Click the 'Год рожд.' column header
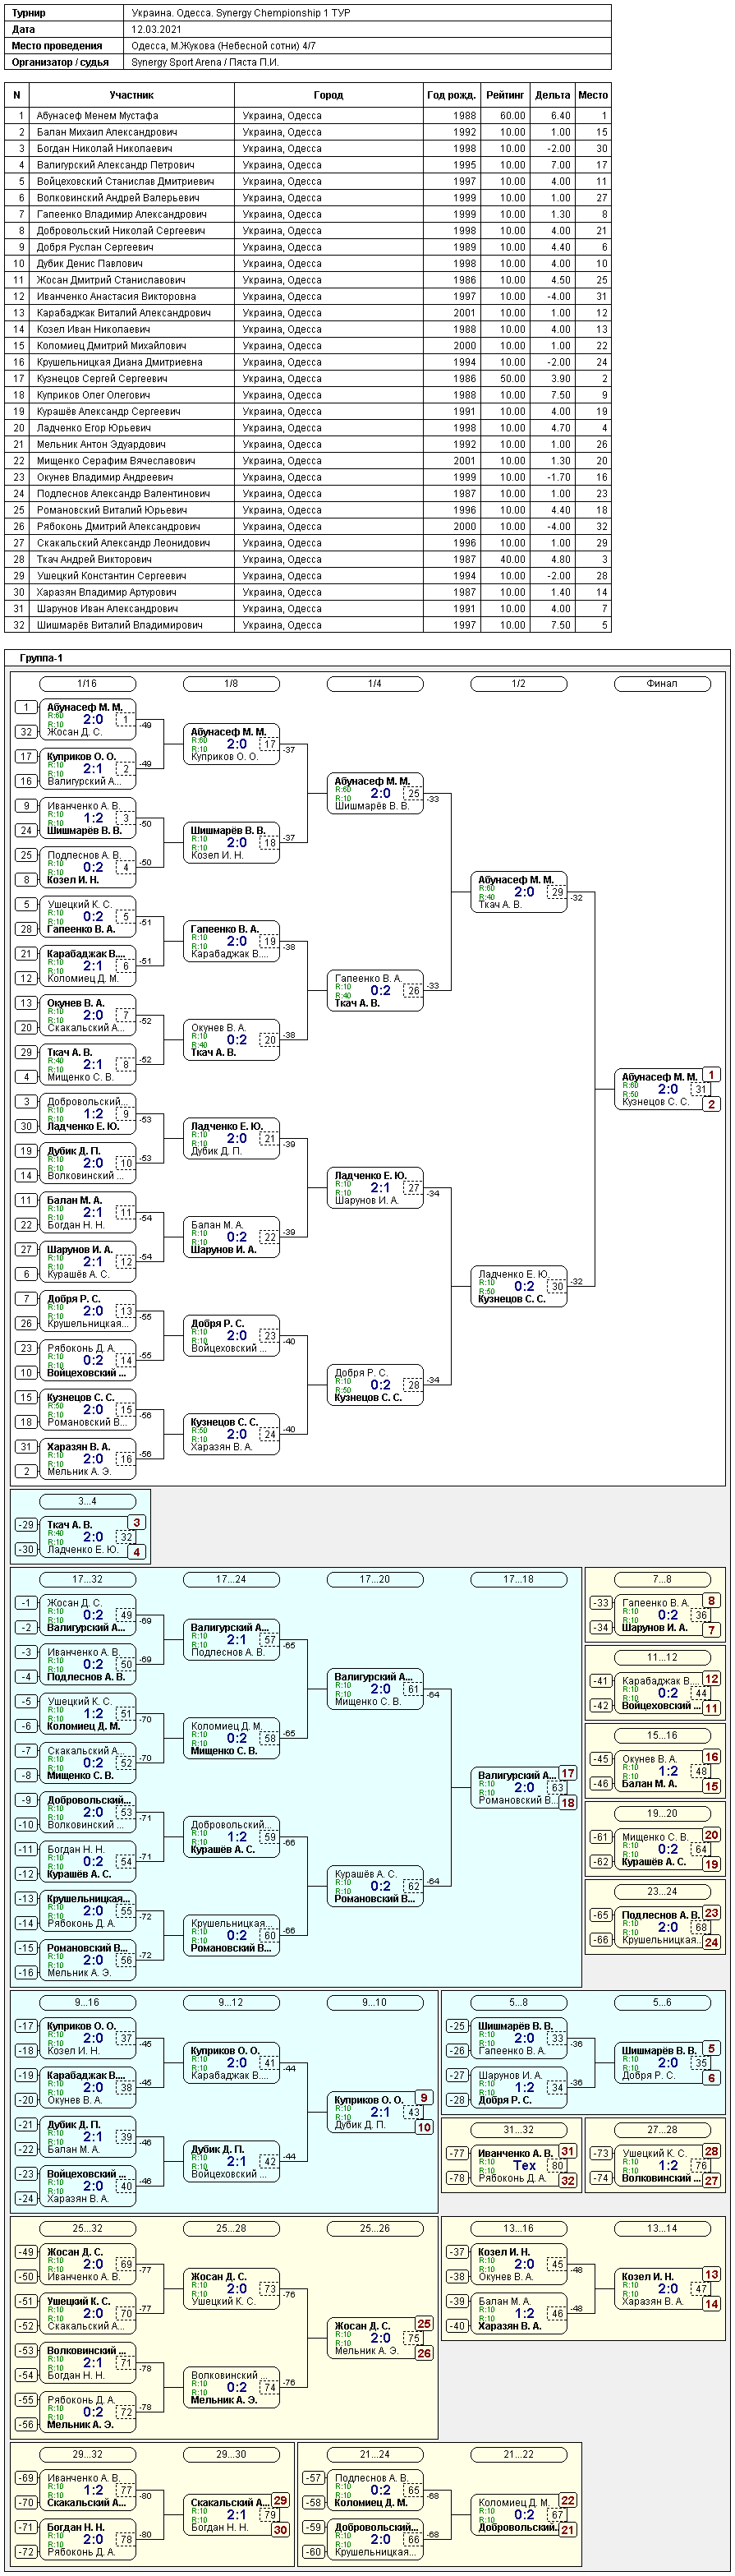The image size is (735, 2576). (451, 95)
